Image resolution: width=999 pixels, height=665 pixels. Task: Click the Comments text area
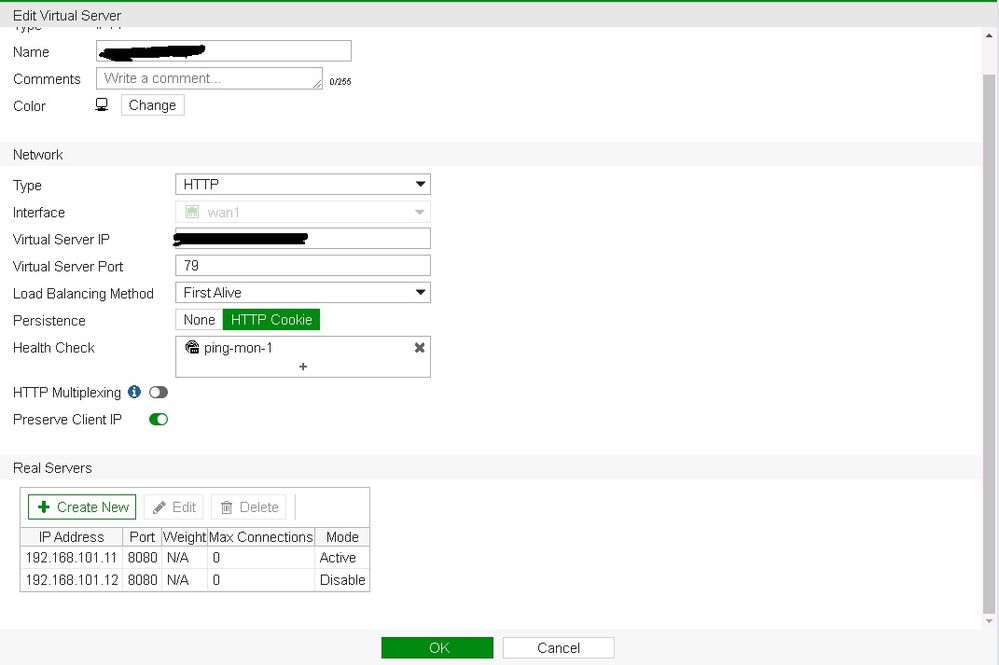(x=209, y=78)
